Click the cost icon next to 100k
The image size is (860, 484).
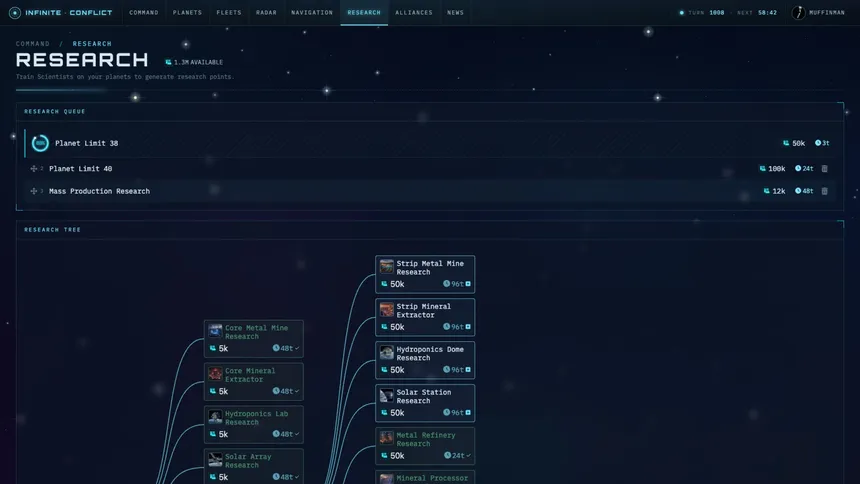762,168
